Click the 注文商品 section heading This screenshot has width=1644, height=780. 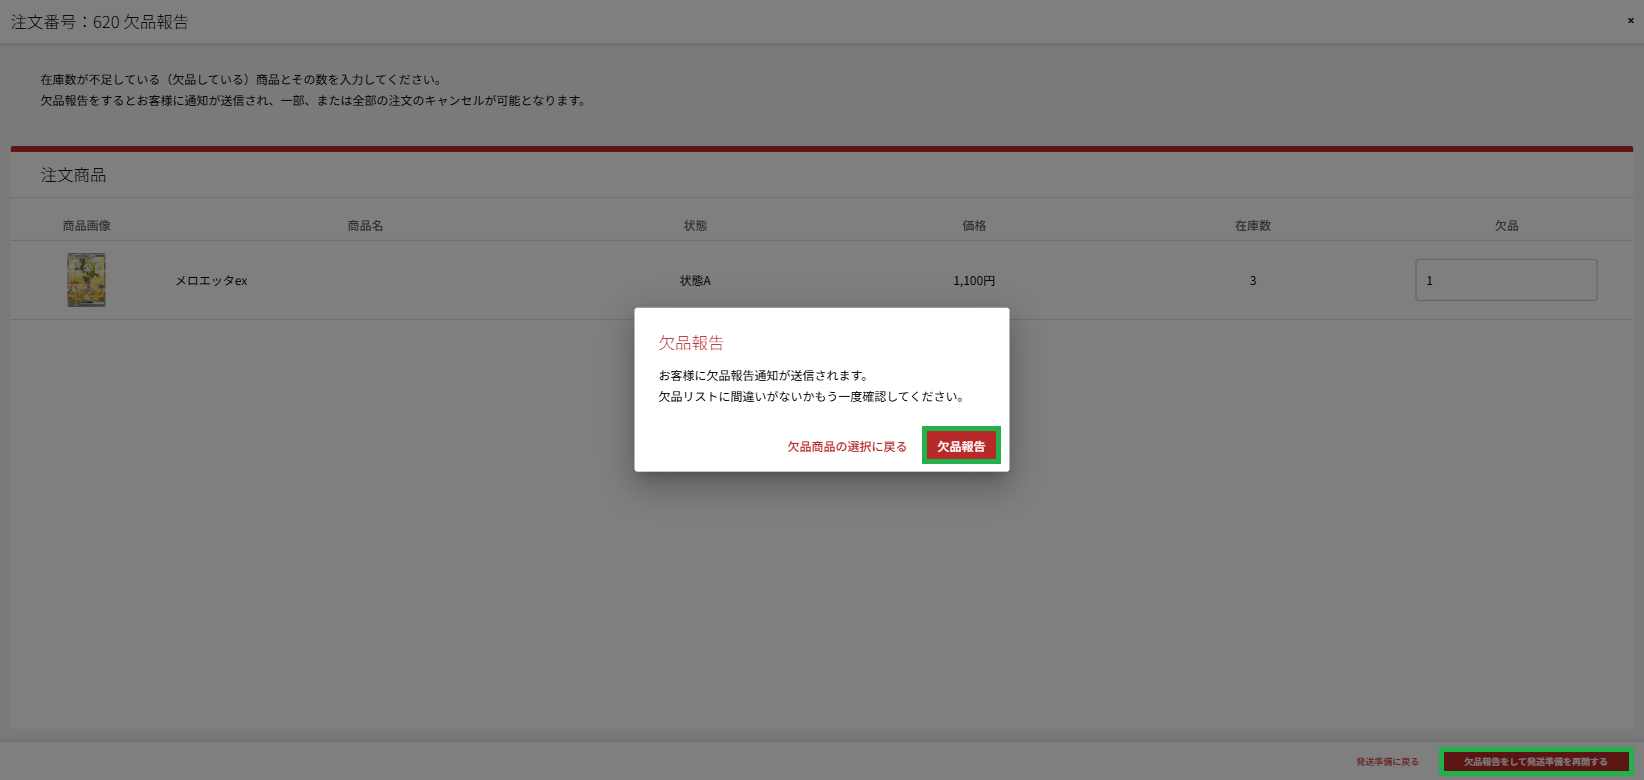pyautogui.click(x=73, y=175)
